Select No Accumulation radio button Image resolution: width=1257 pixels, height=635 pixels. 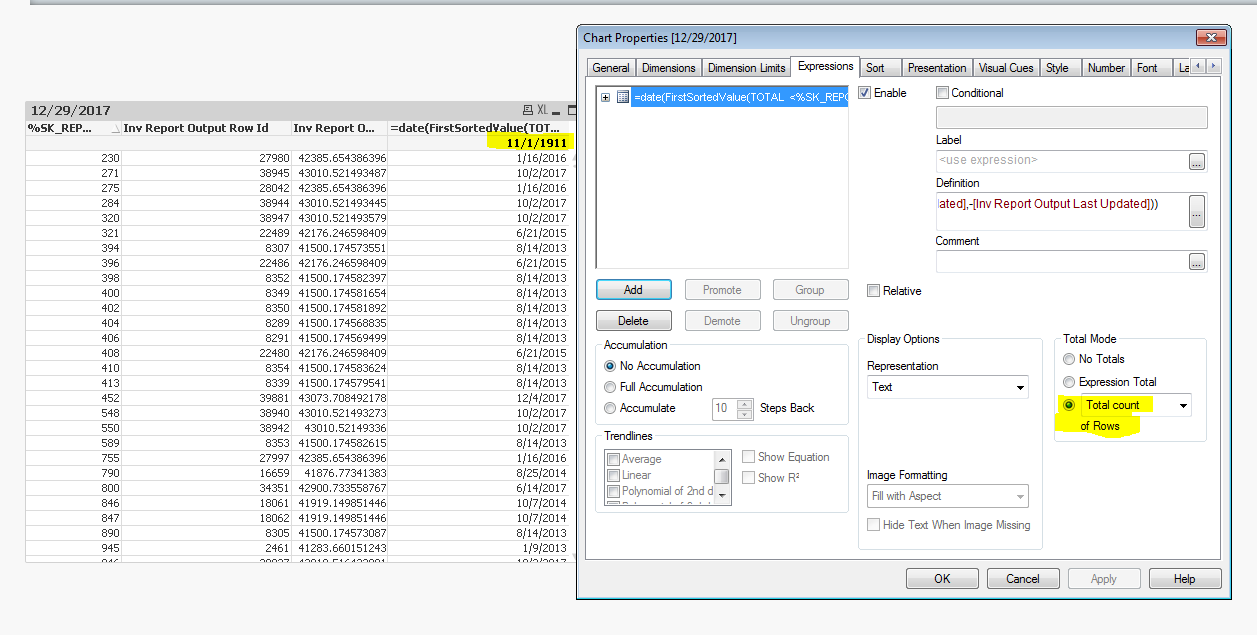click(x=610, y=366)
